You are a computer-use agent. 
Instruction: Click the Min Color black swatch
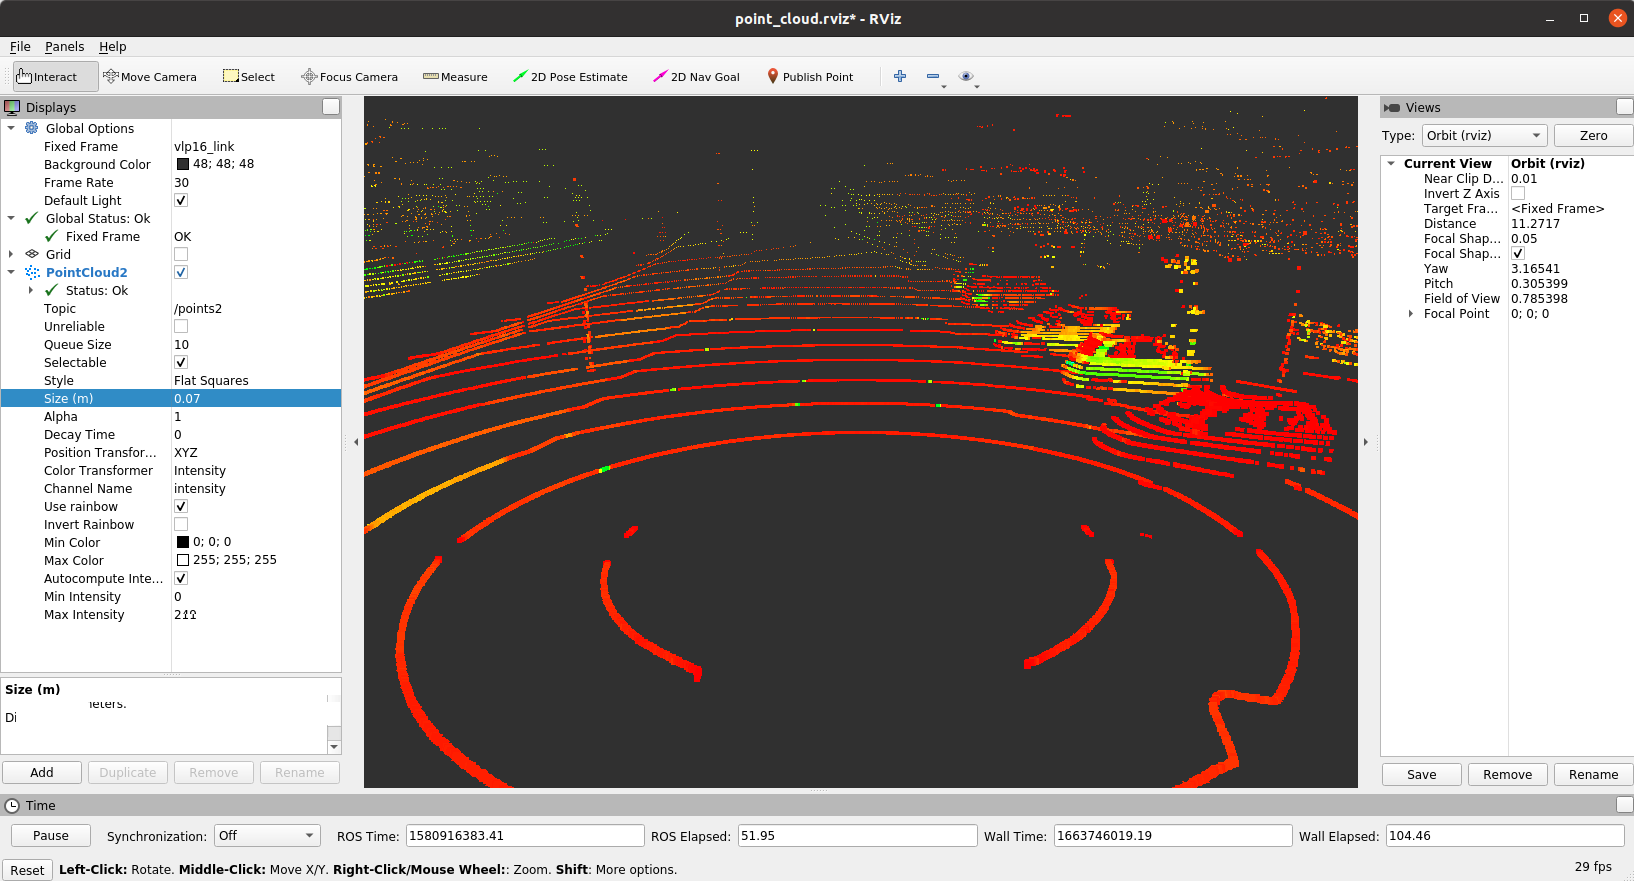[x=183, y=542]
